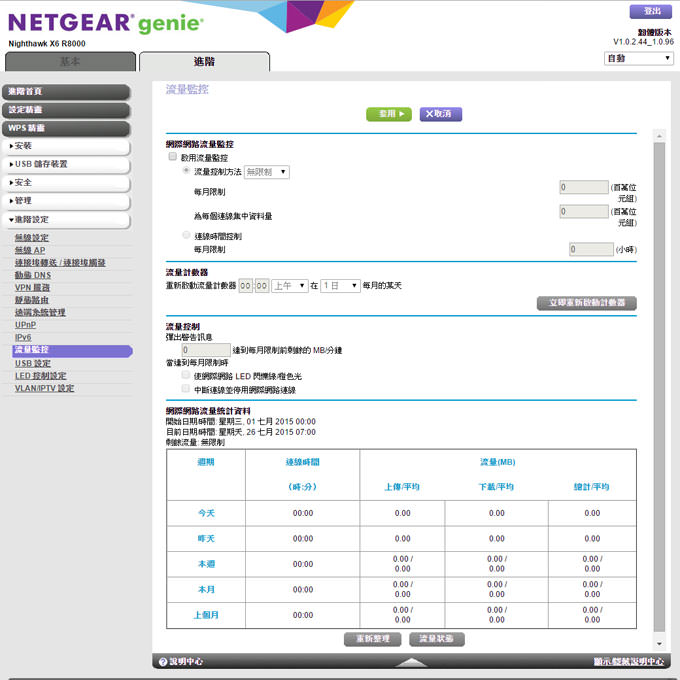
Task: Click the vertical scrollbar thumb
Action: tap(659, 387)
